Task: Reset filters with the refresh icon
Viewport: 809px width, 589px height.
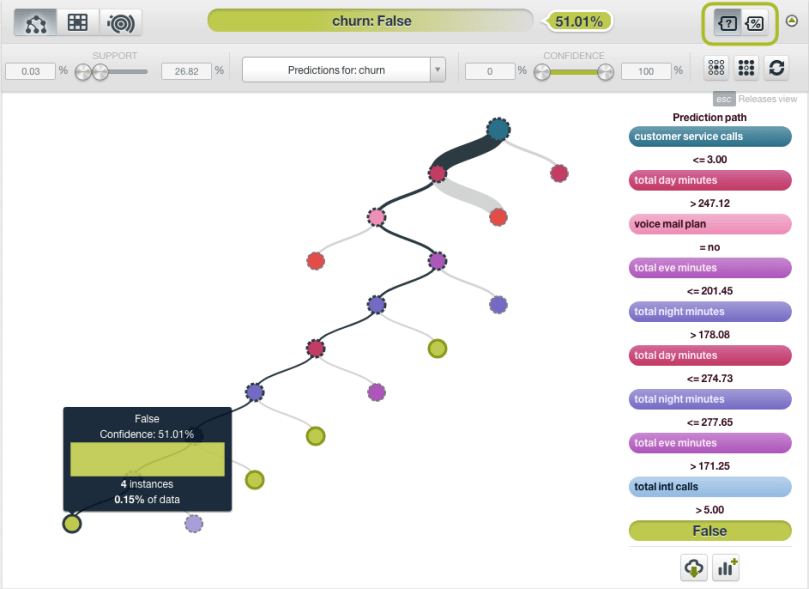Action: pos(776,68)
